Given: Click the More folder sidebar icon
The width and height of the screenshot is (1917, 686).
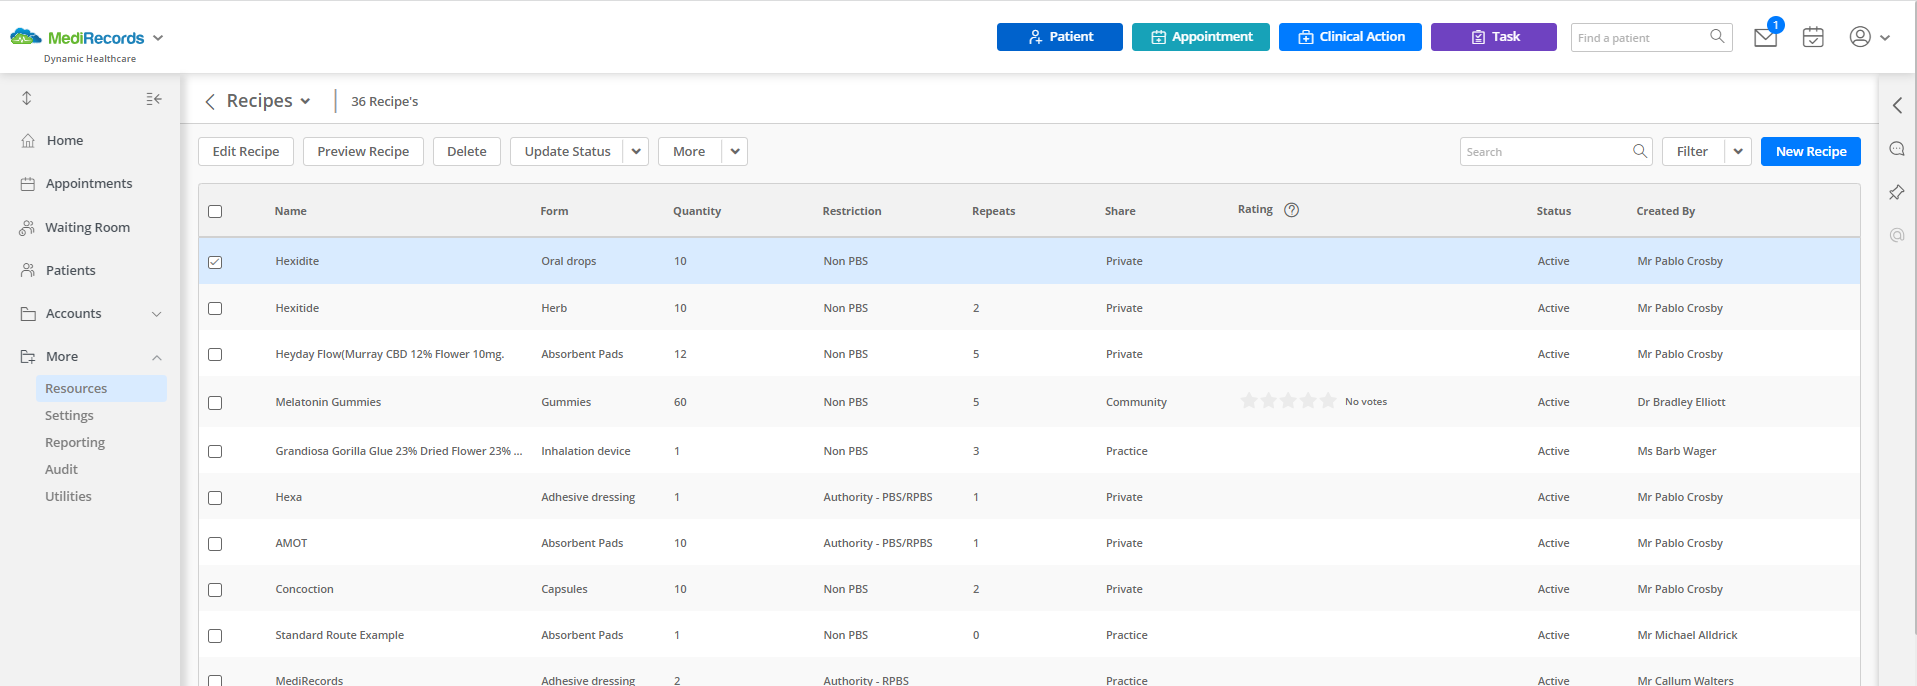Looking at the screenshot, I should [28, 357].
